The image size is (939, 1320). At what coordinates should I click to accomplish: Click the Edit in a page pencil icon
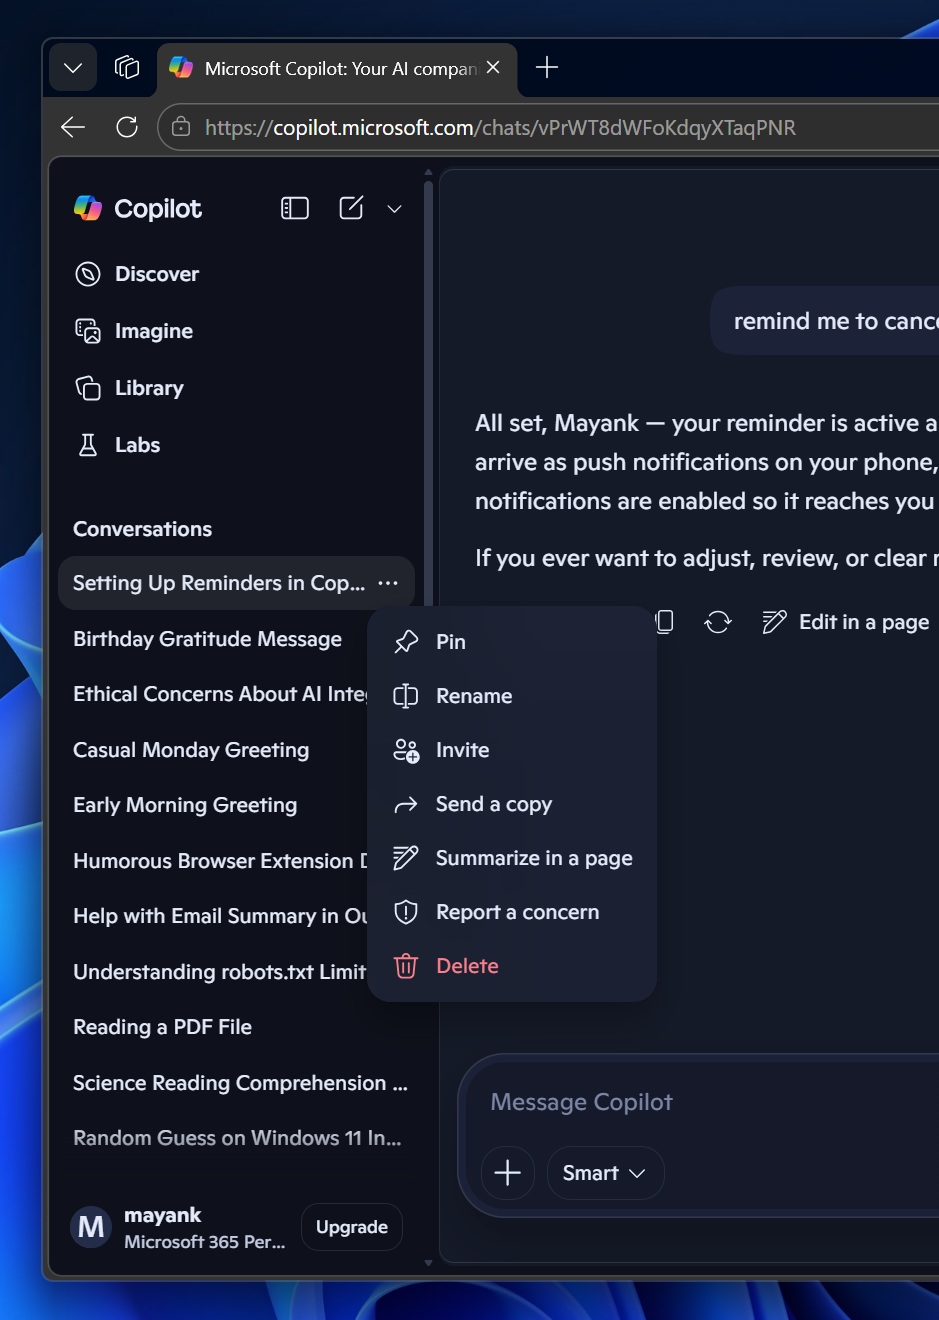(773, 621)
